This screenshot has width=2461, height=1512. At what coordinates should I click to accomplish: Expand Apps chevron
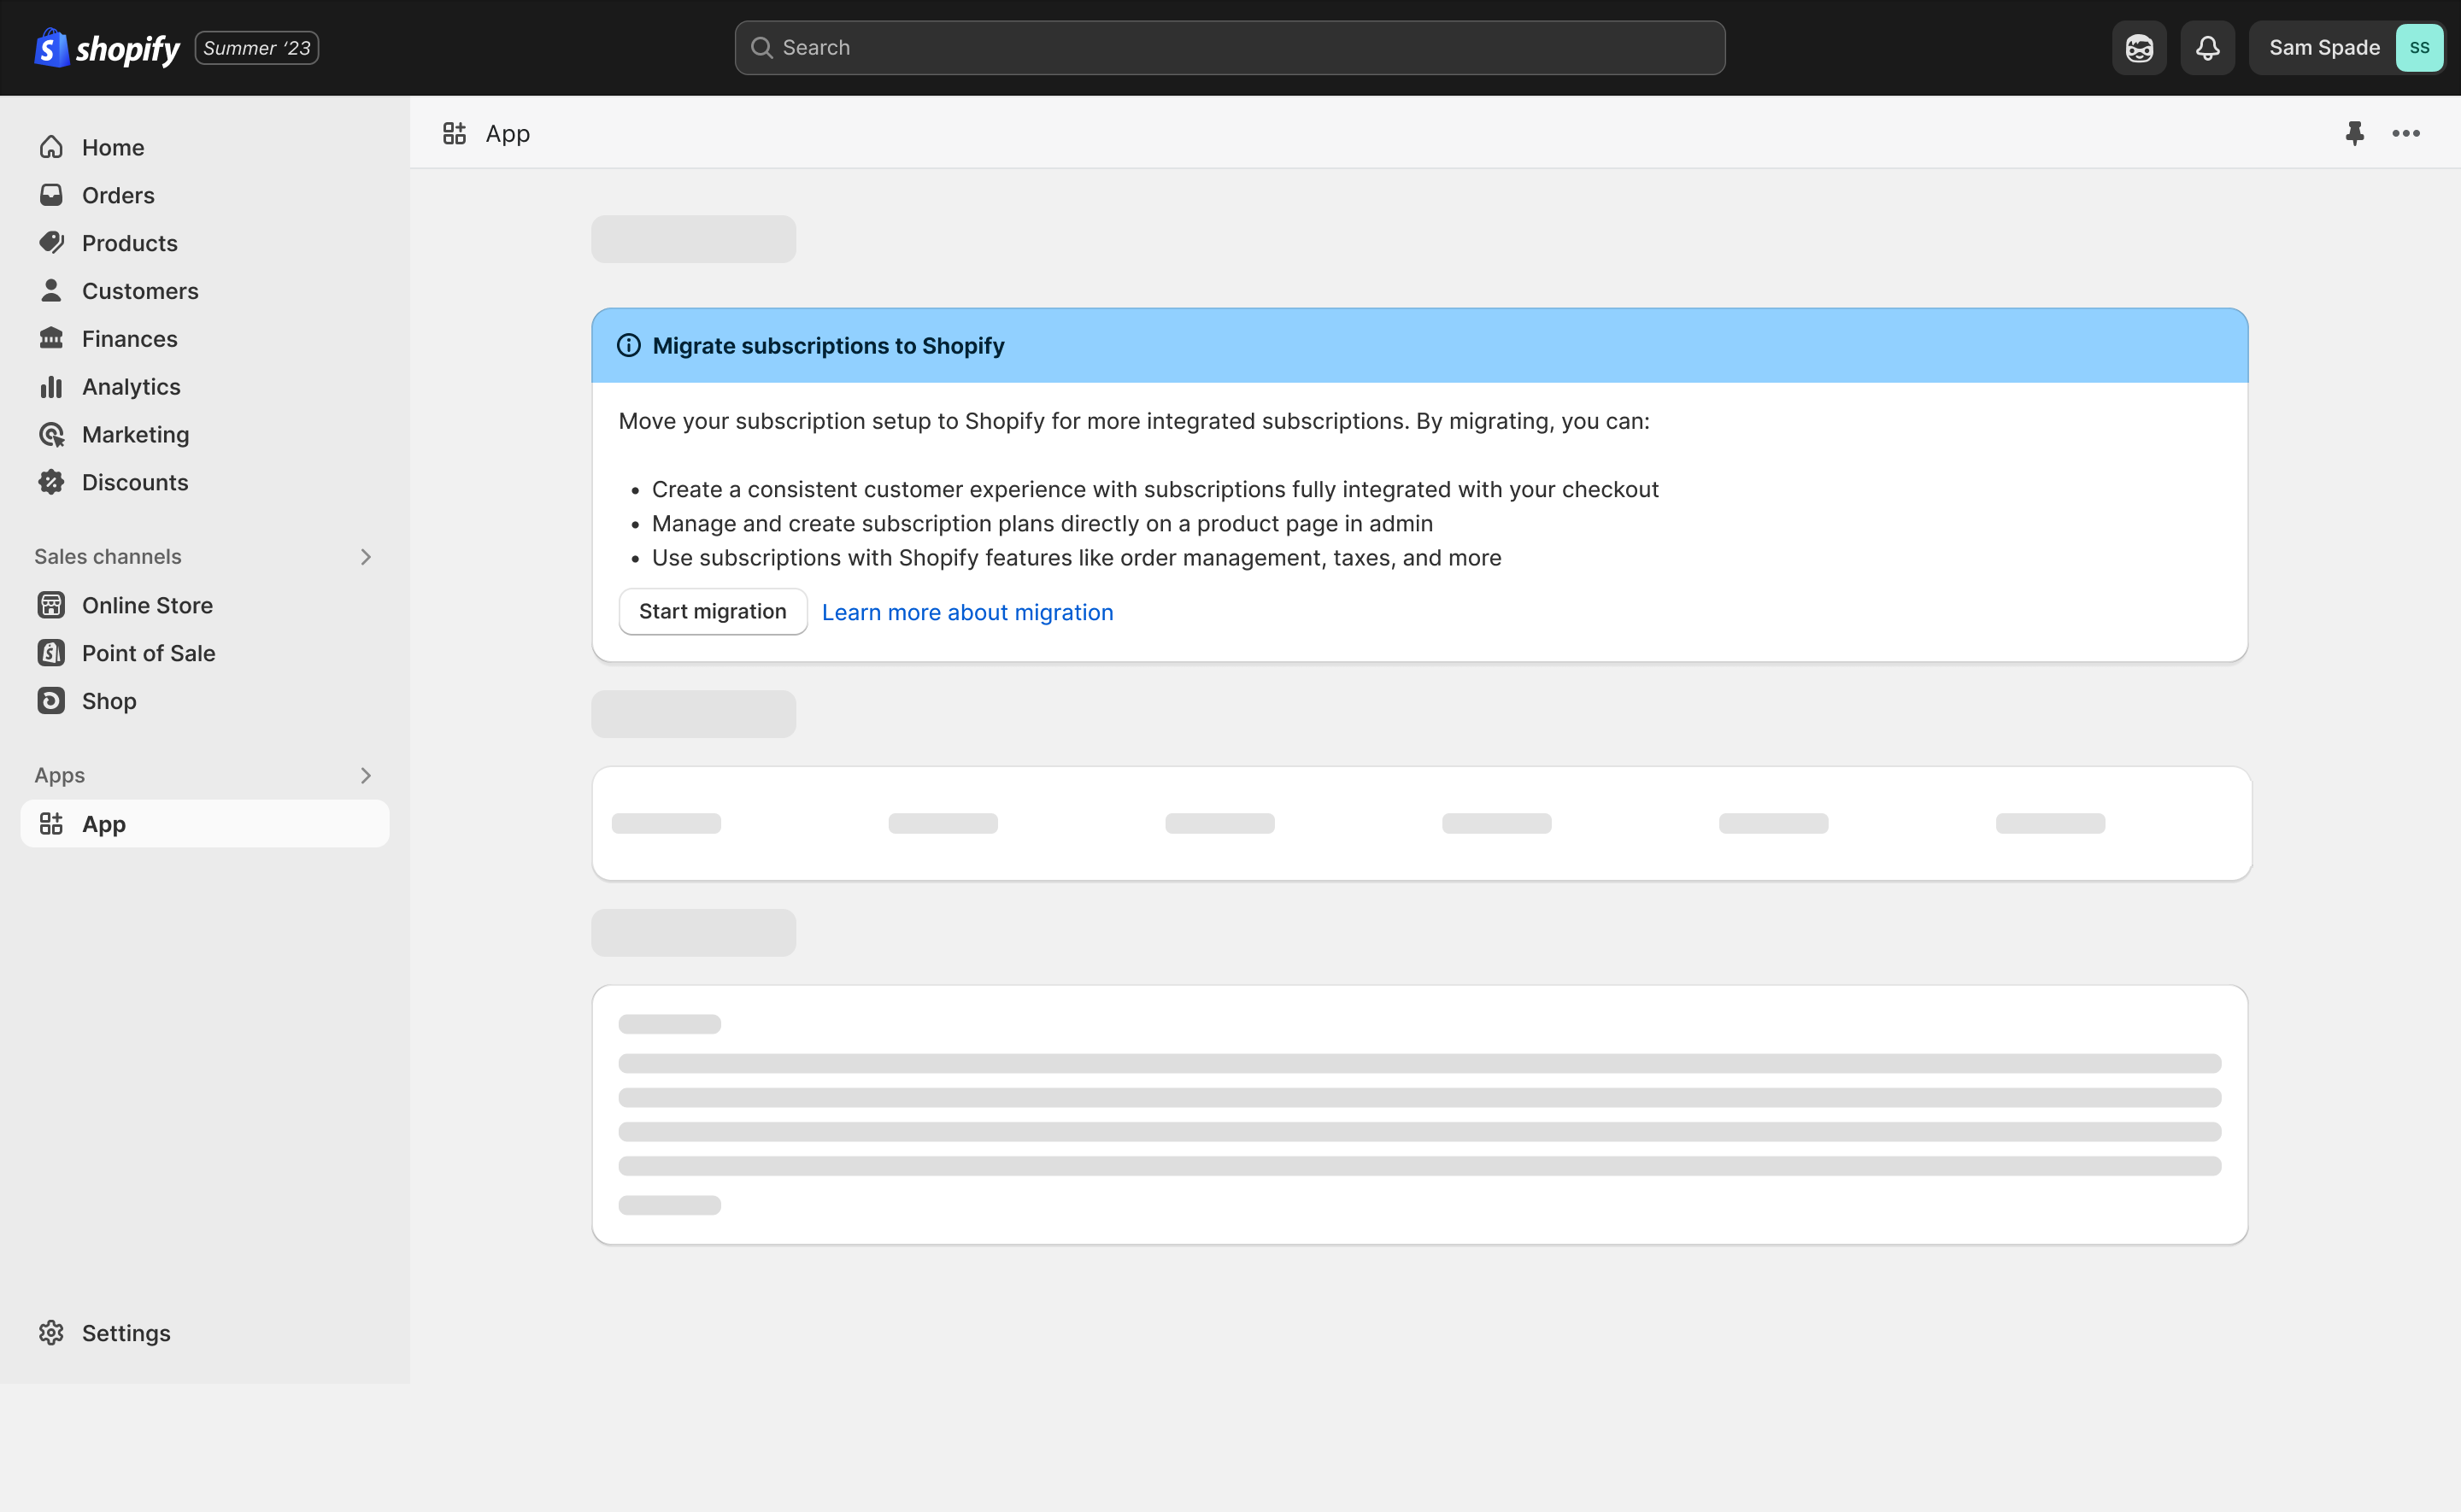(x=366, y=776)
